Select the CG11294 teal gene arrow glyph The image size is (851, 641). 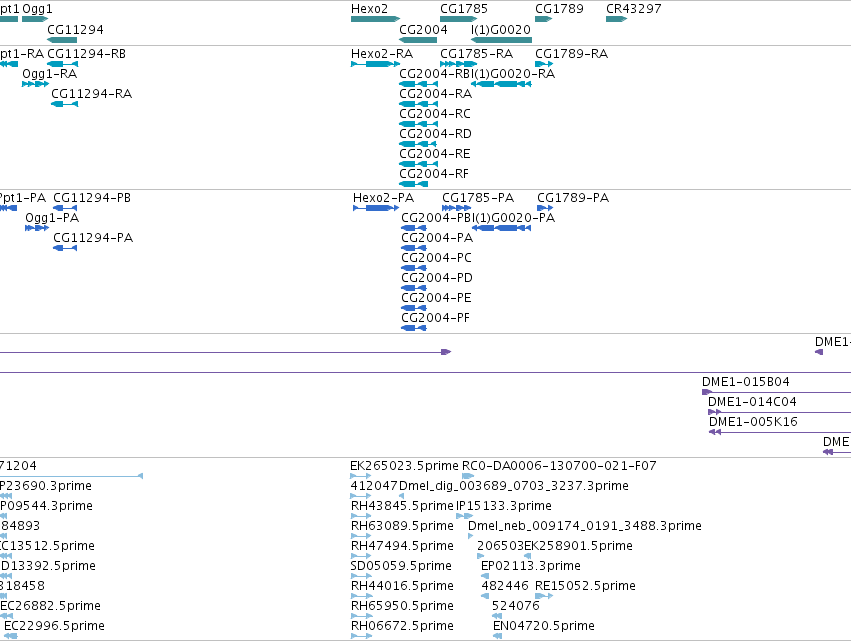62,40
